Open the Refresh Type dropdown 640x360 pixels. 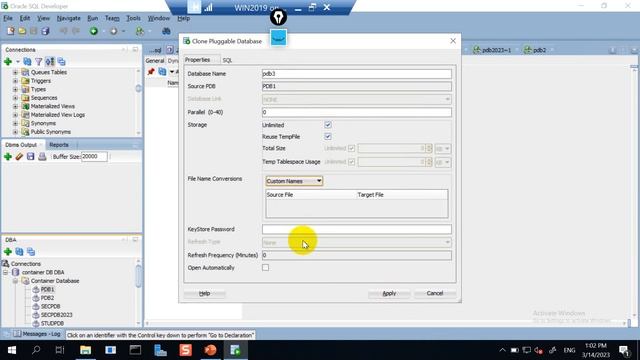pos(357,242)
